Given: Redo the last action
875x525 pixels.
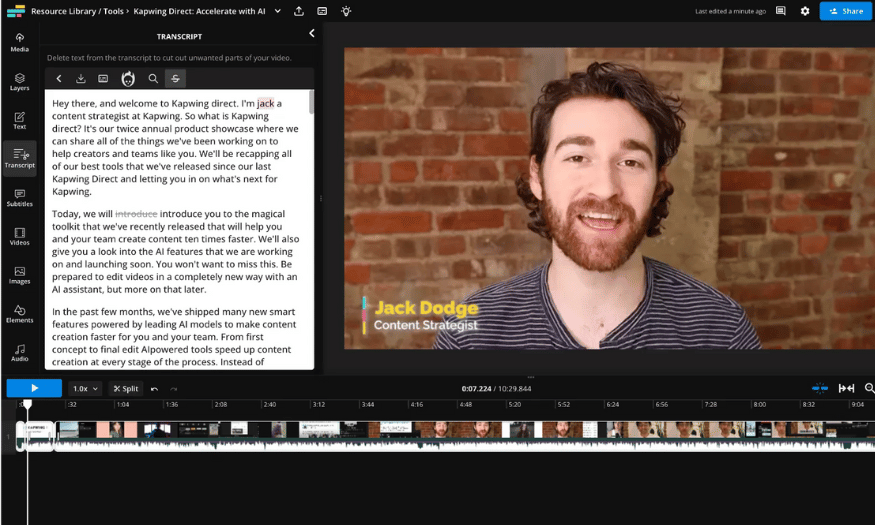Looking at the screenshot, I should click(x=174, y=389).
